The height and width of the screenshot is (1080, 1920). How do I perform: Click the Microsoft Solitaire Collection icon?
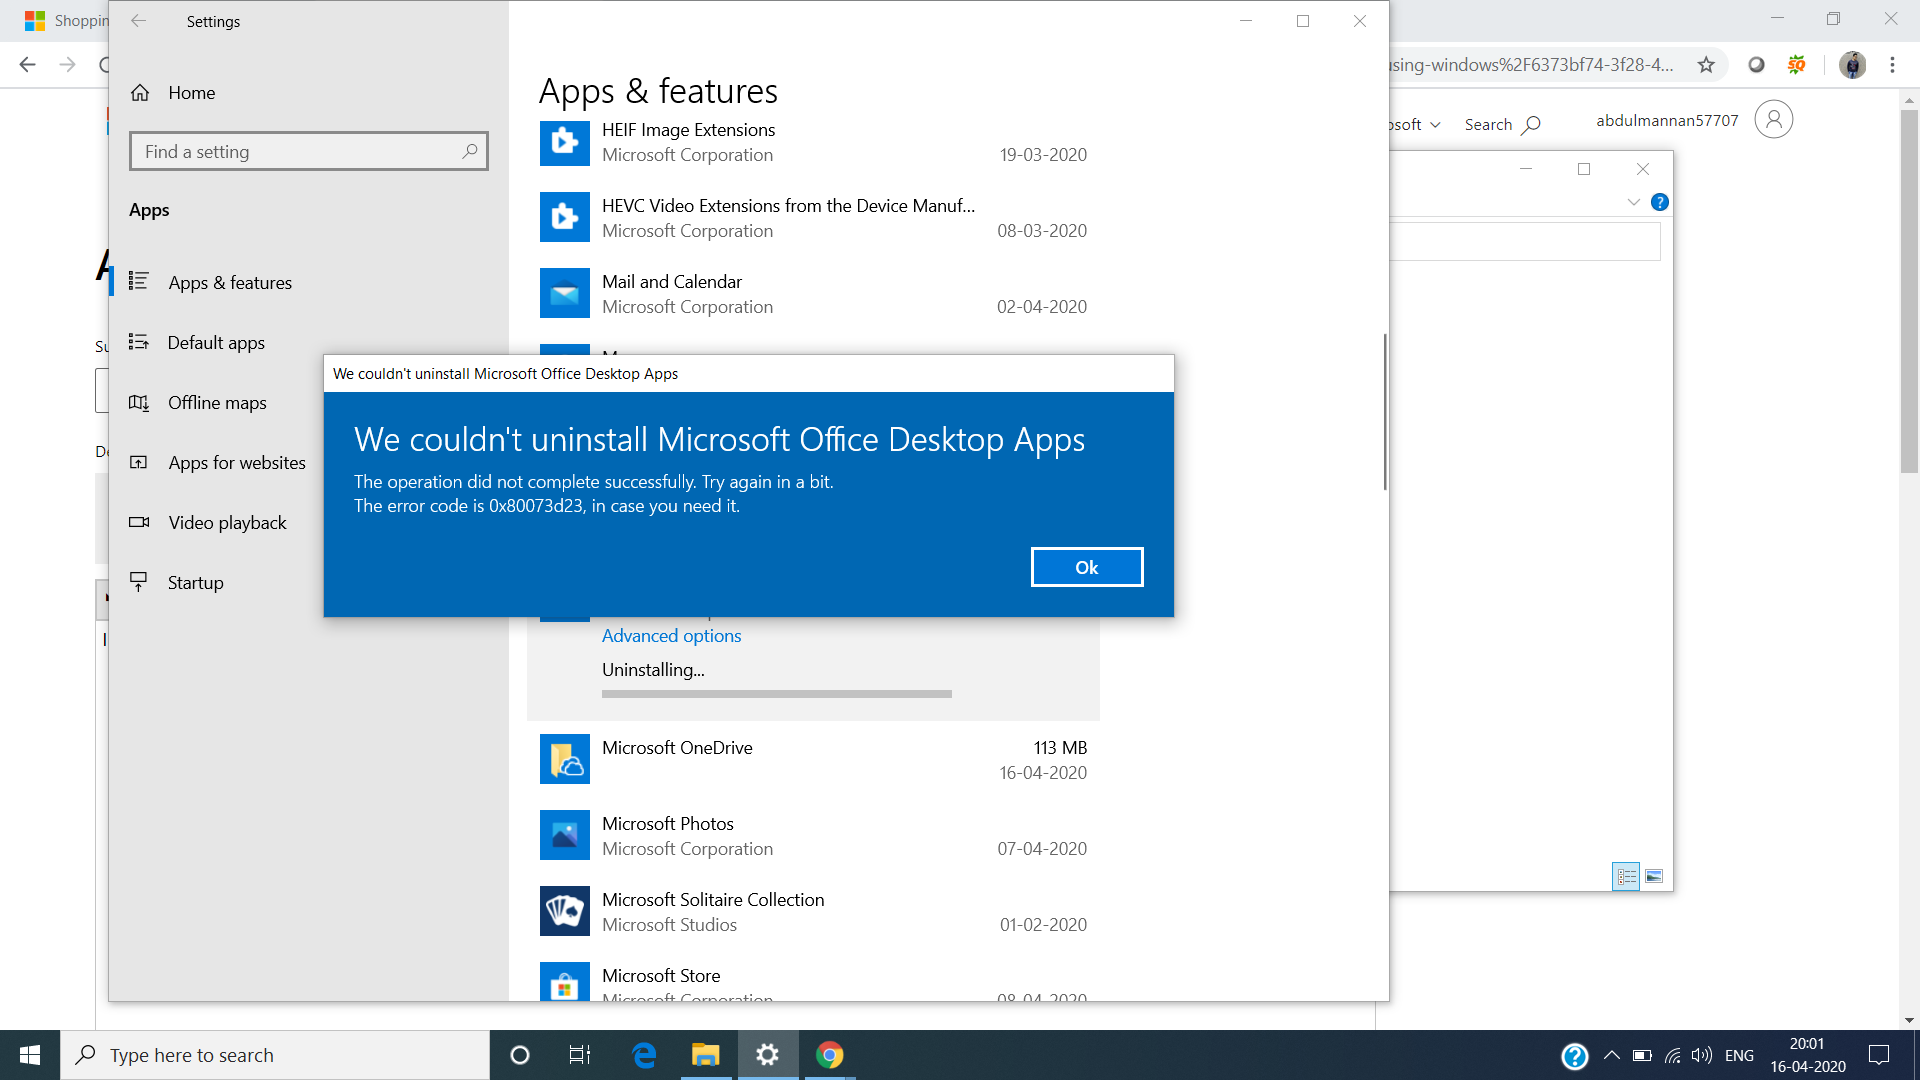point(565,911)
